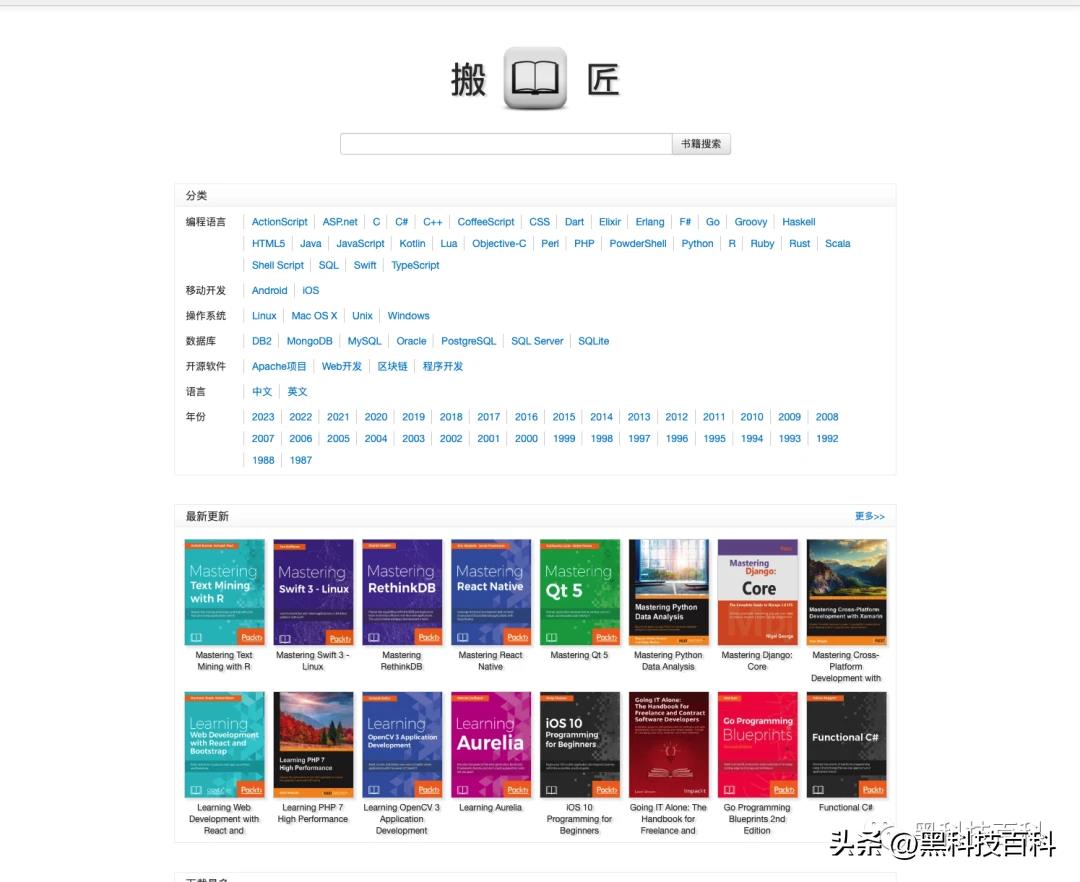Open the Apache项目 category link
This screenshot has height=882, width=1080.
click(x=279, y=366)
